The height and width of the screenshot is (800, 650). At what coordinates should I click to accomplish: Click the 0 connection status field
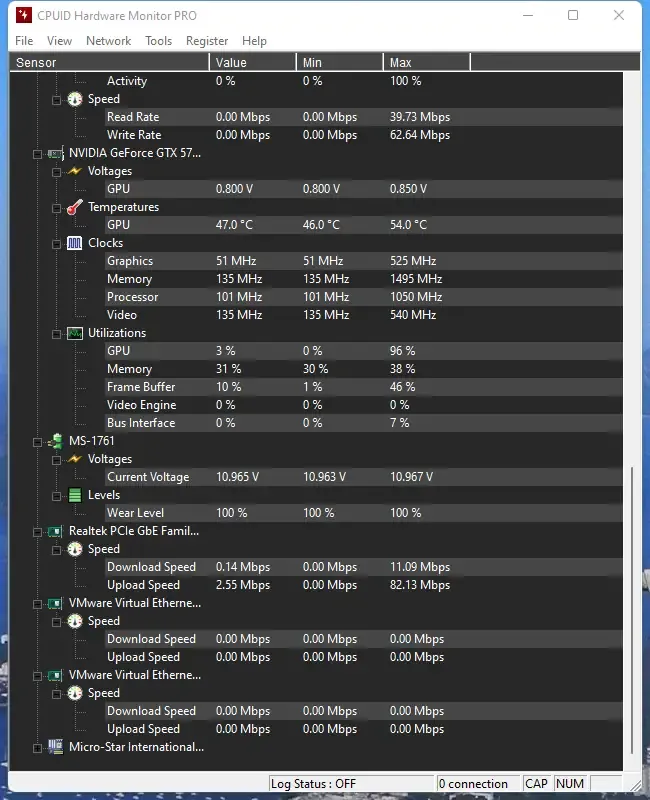[478, 784]
